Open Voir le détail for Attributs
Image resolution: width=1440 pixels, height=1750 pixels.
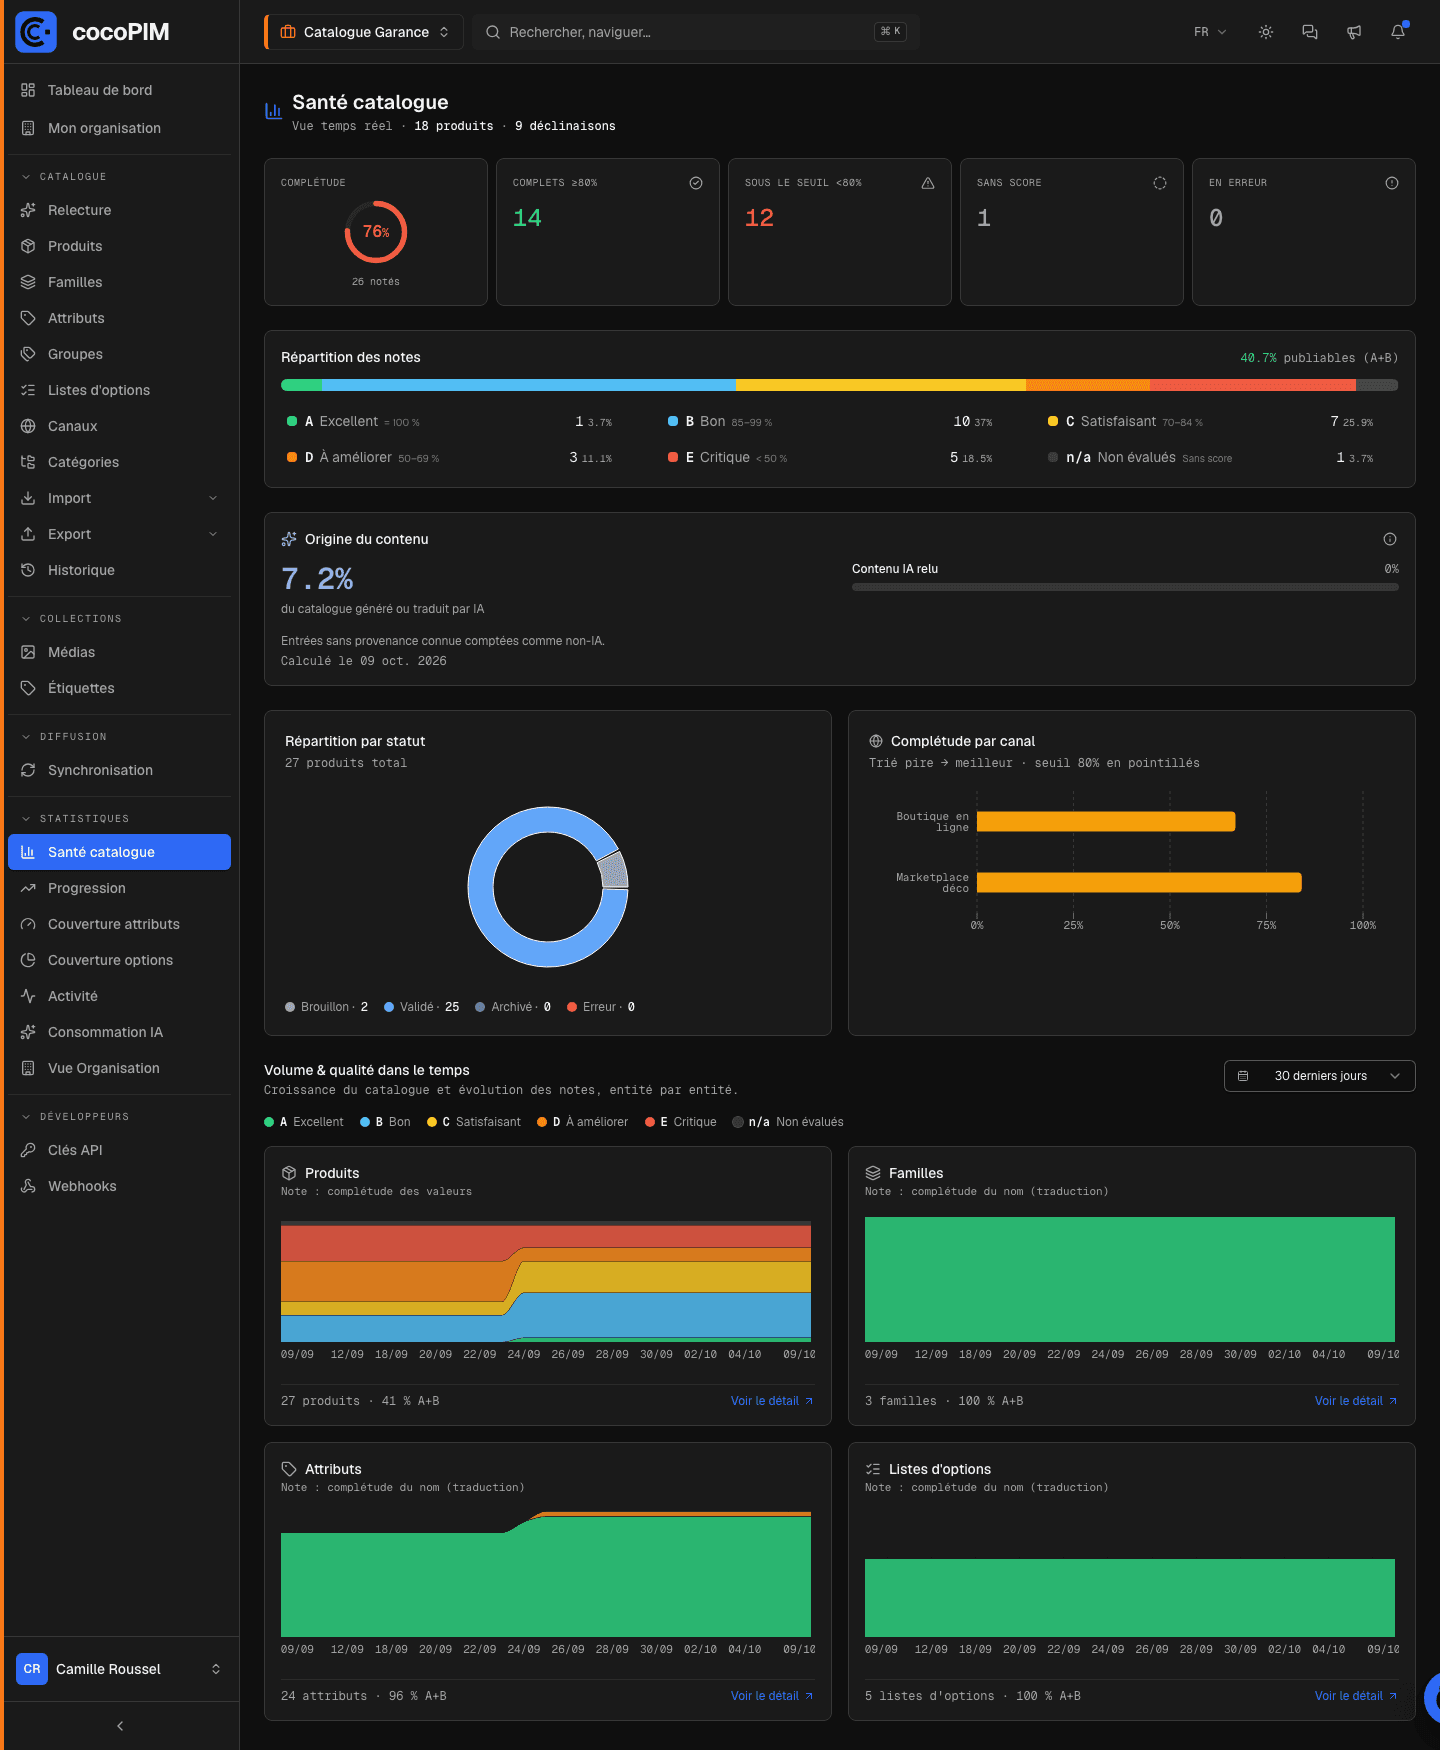point(772,1696)
